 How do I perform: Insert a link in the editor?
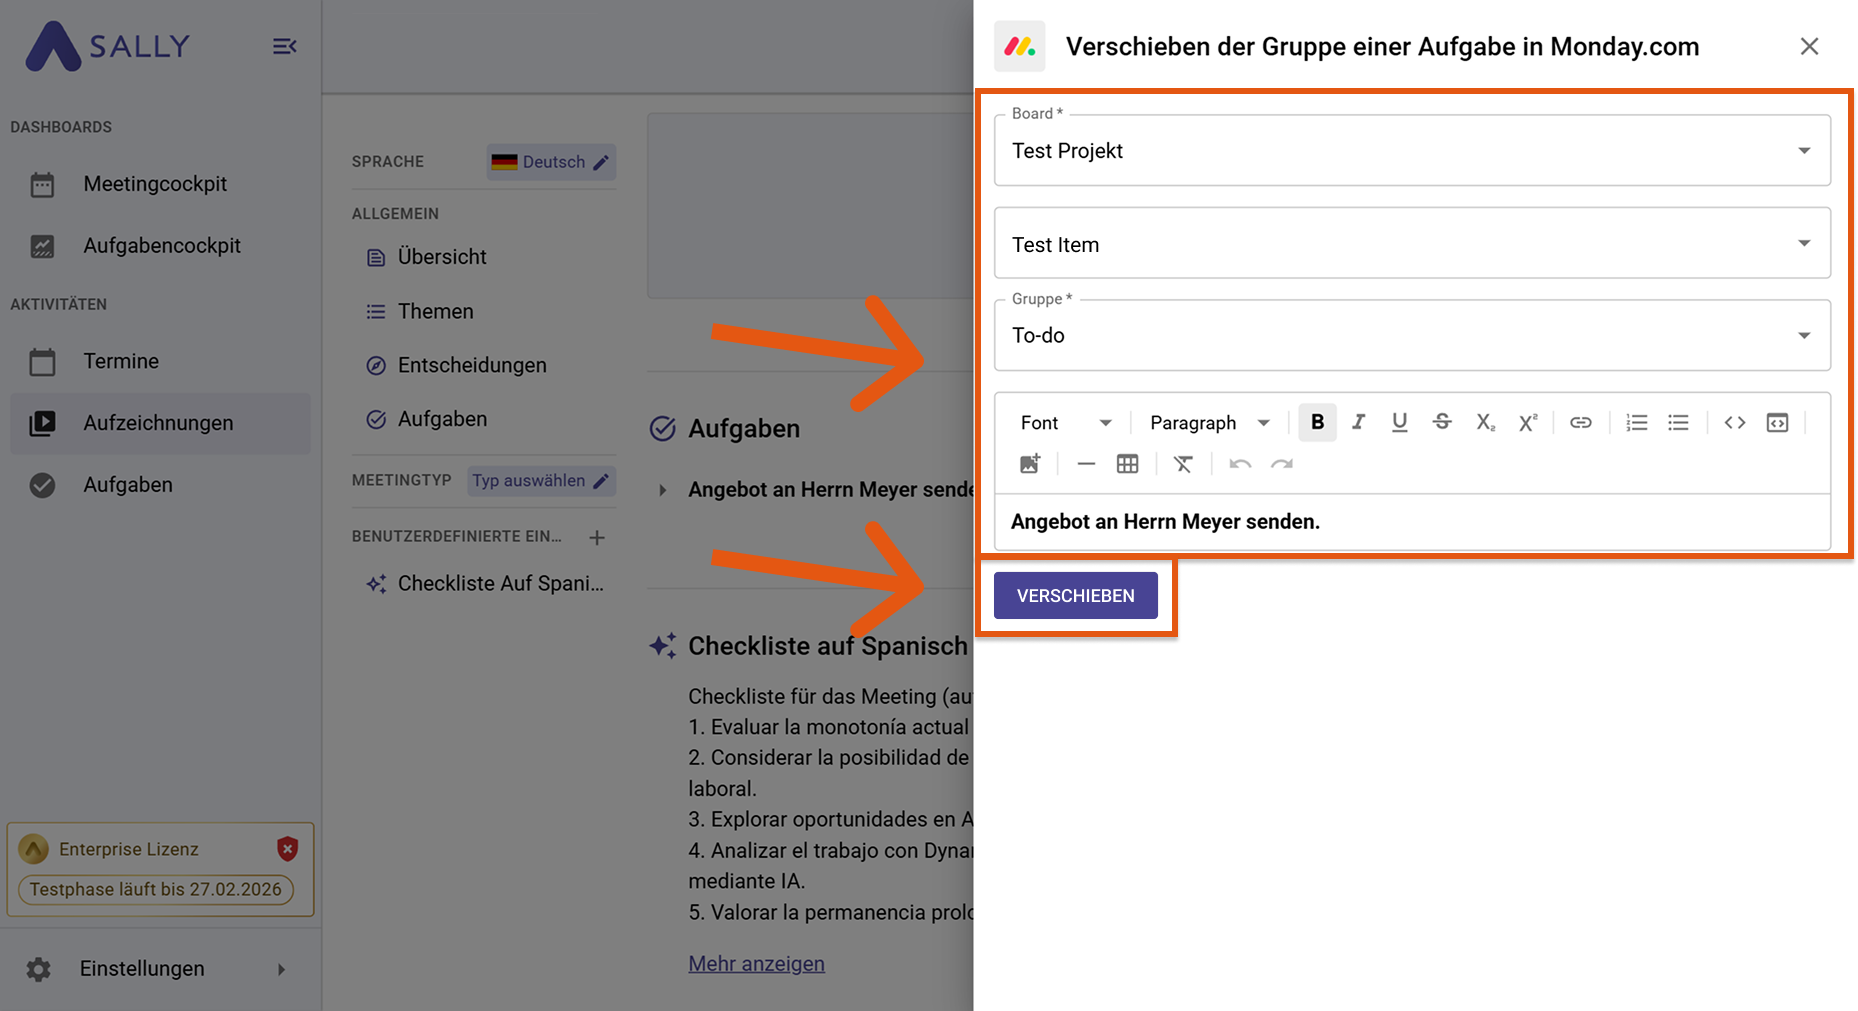click(x=1580, y=423)
